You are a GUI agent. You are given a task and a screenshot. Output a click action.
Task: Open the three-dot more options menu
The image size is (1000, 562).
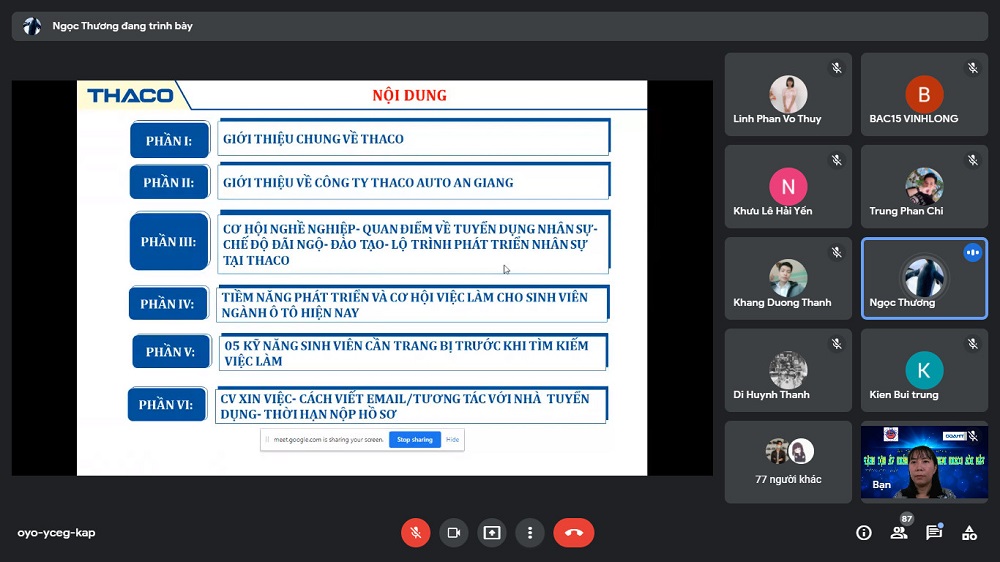pos(529,533)
